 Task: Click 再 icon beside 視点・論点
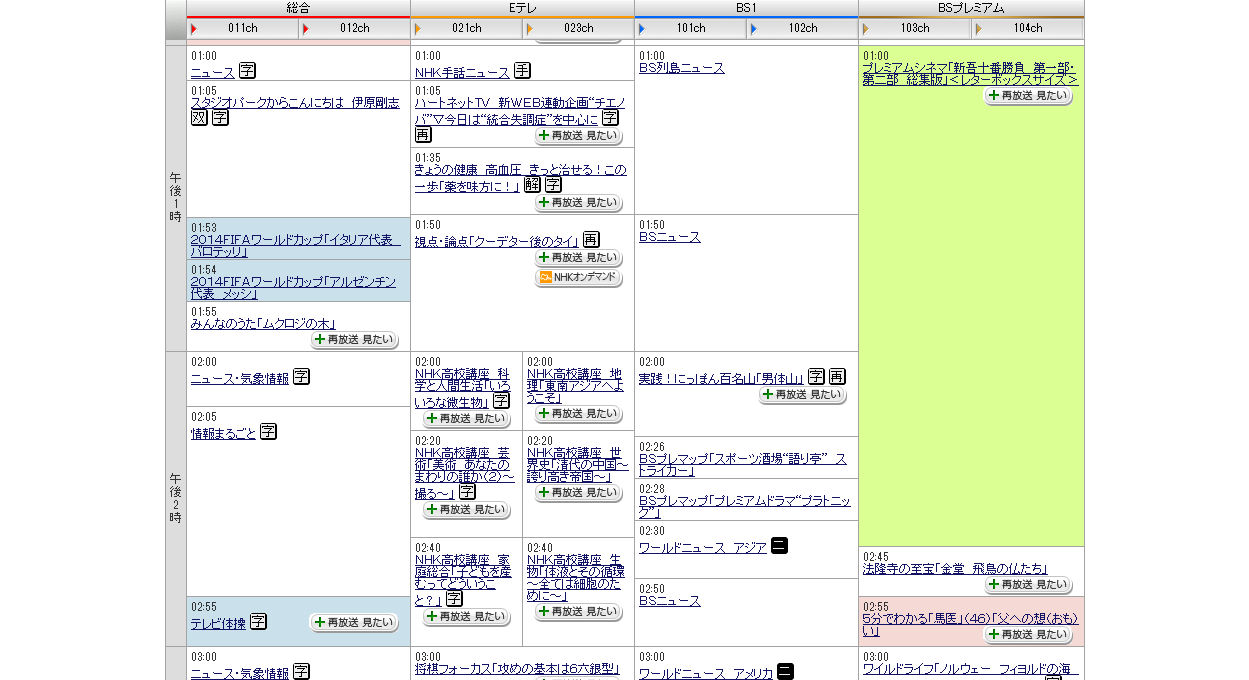[x=591, y=240]
